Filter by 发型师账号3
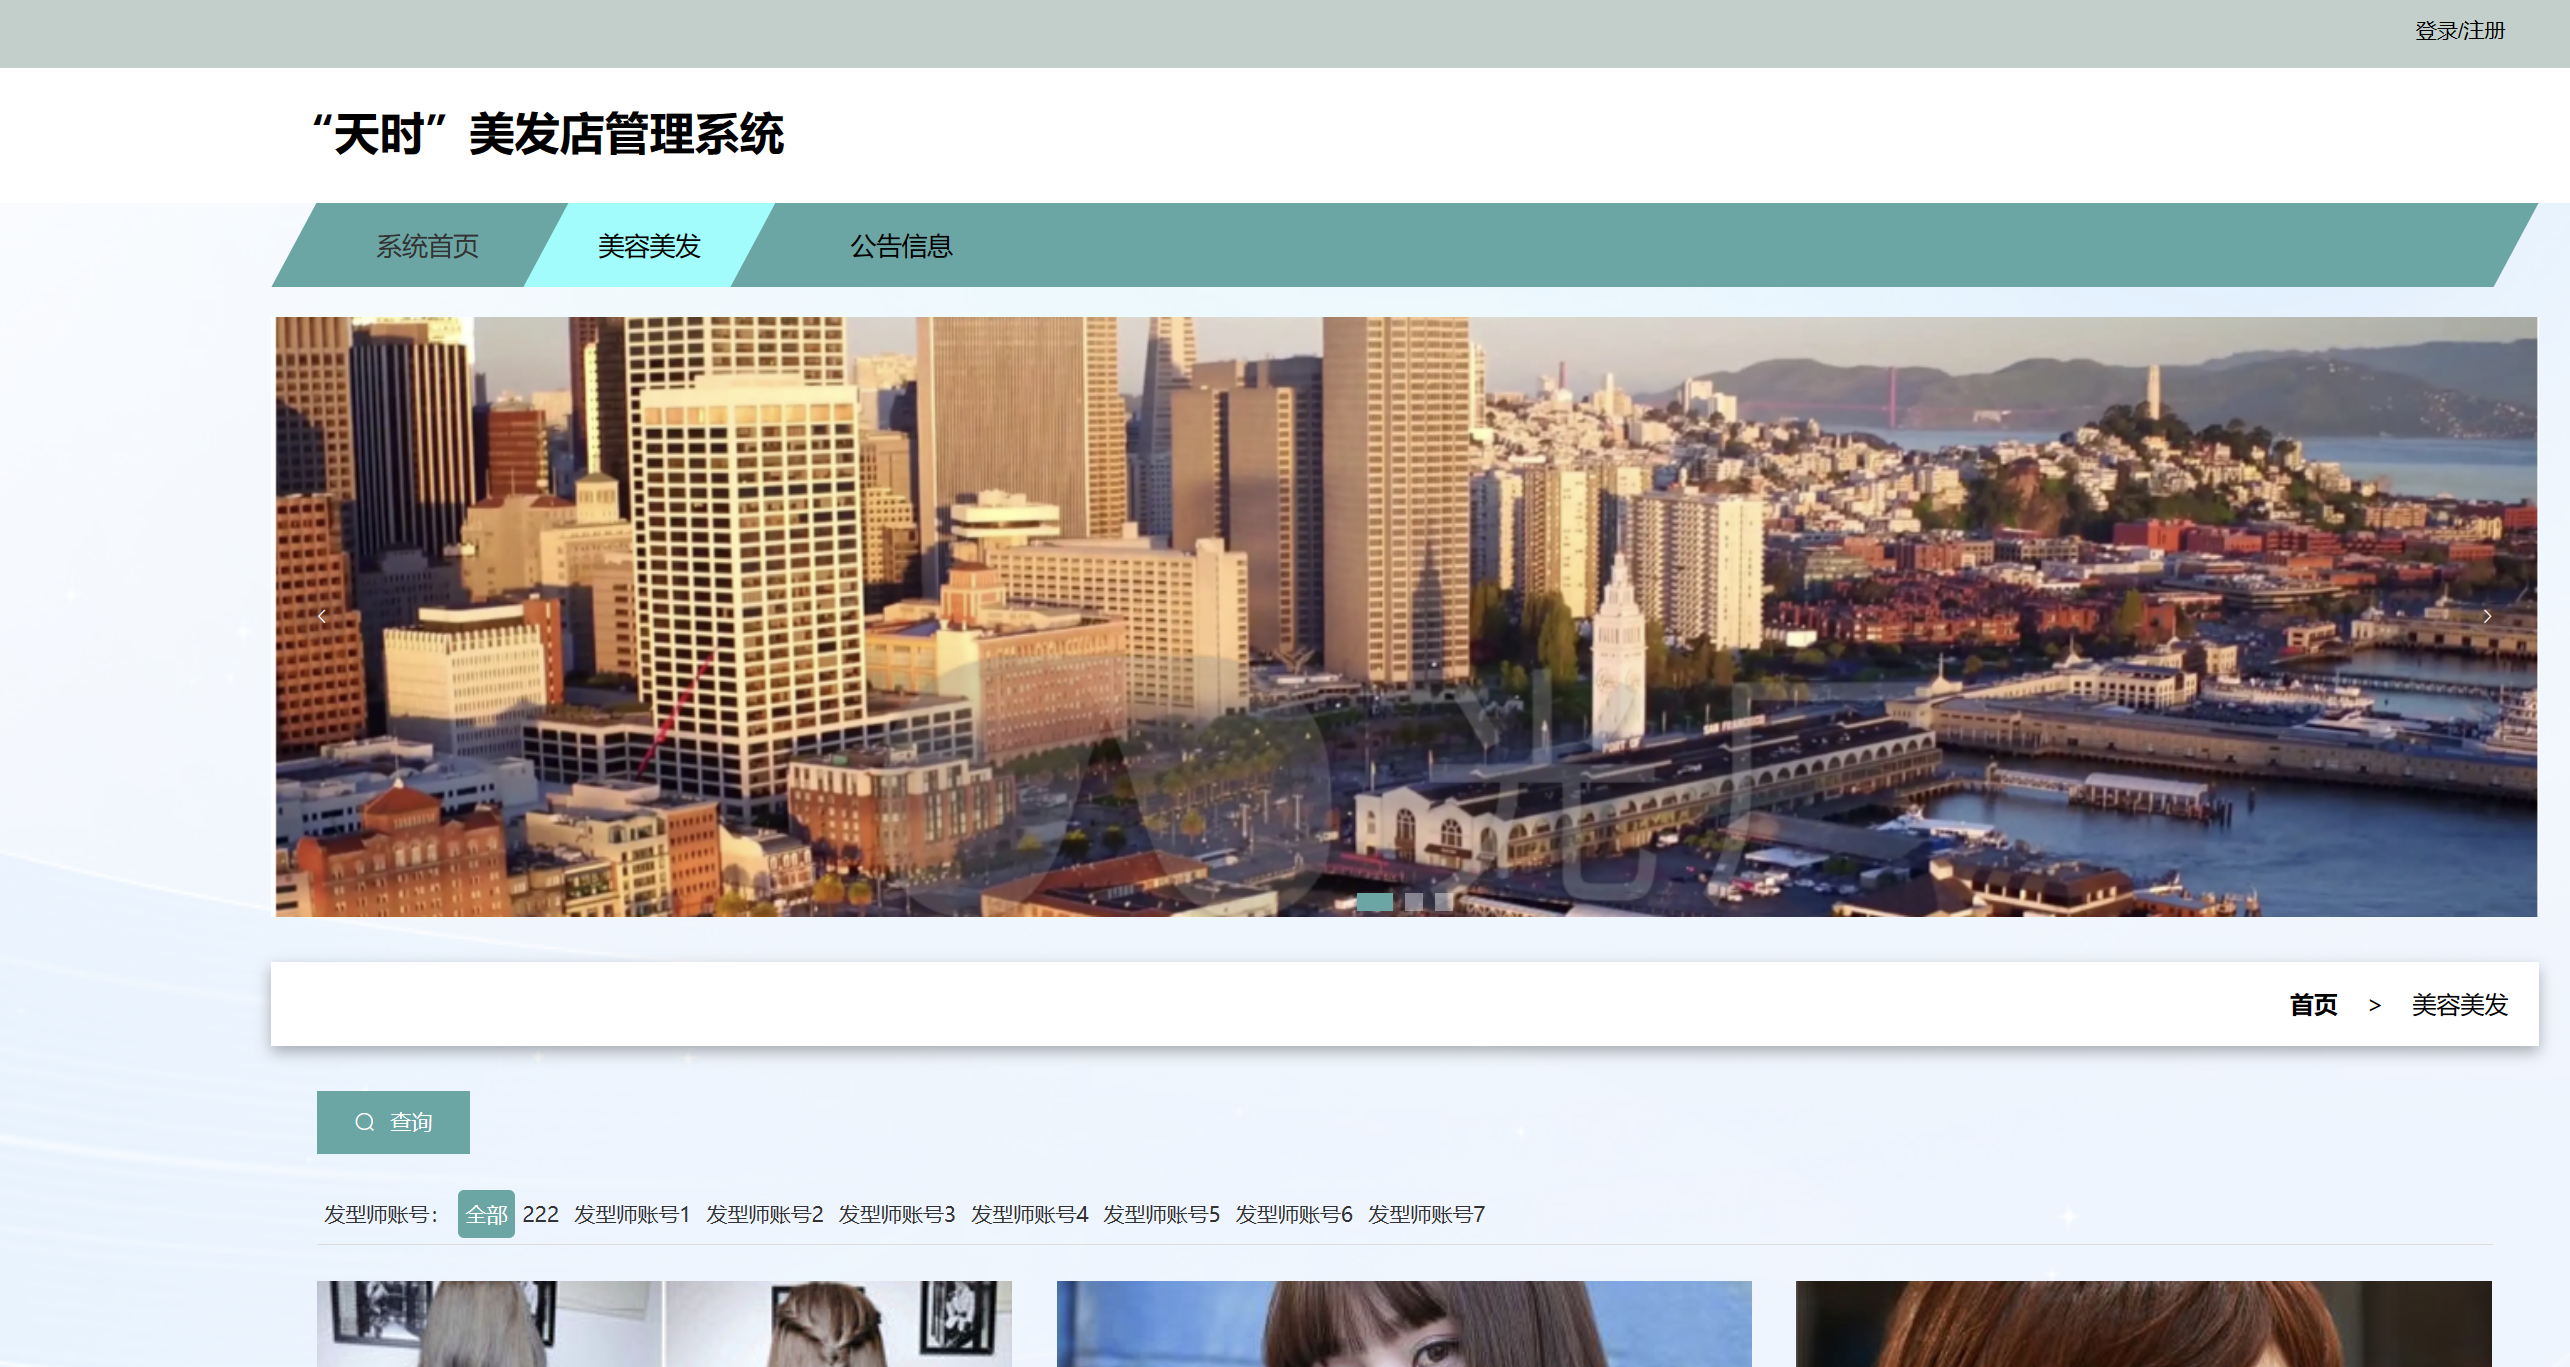This screenshot has width=2570, height=1367. tap(896, 1214)
